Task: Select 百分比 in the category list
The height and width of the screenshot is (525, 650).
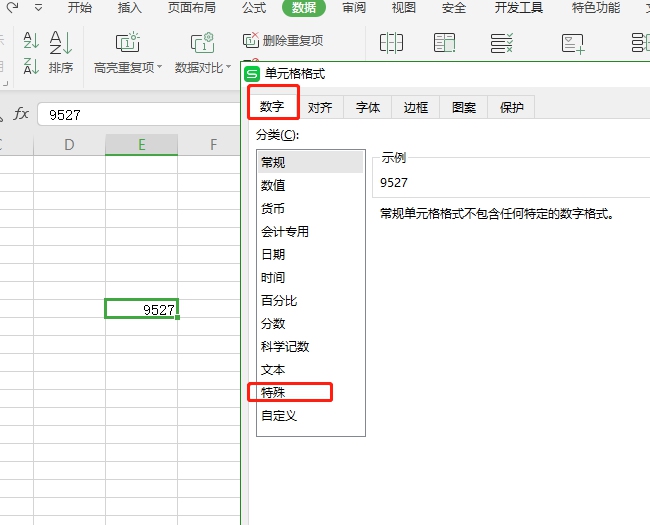Action: (x=310, y=300)
